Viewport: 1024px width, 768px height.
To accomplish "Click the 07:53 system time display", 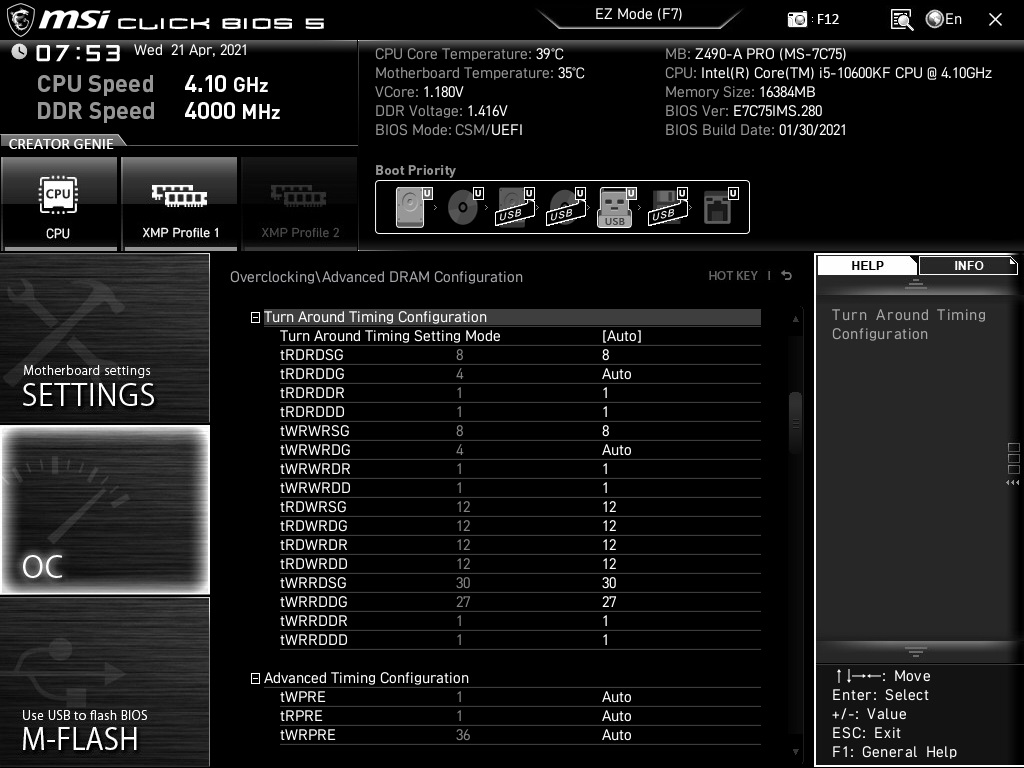I will click(x=78, y=53).
